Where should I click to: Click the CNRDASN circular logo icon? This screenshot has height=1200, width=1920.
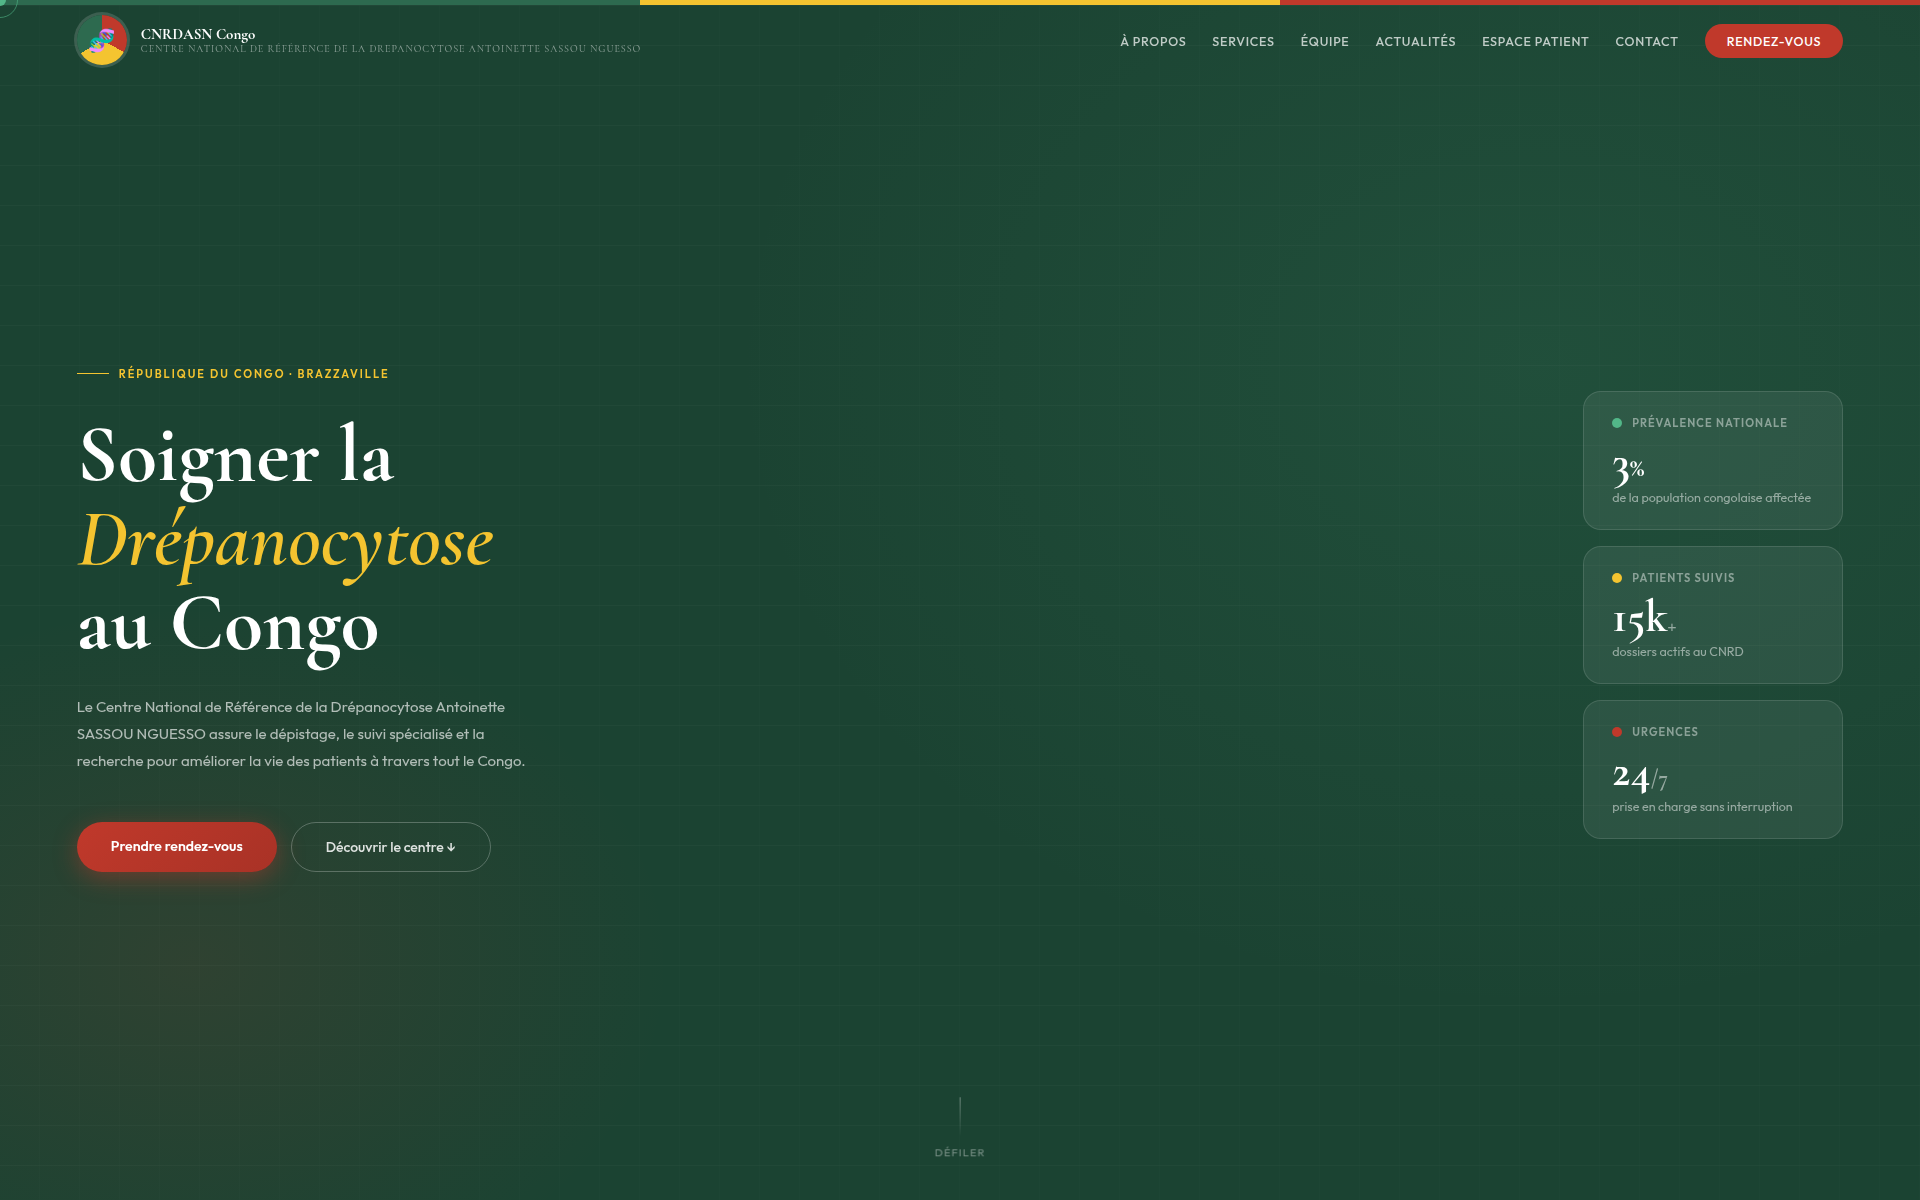[102, 41]
